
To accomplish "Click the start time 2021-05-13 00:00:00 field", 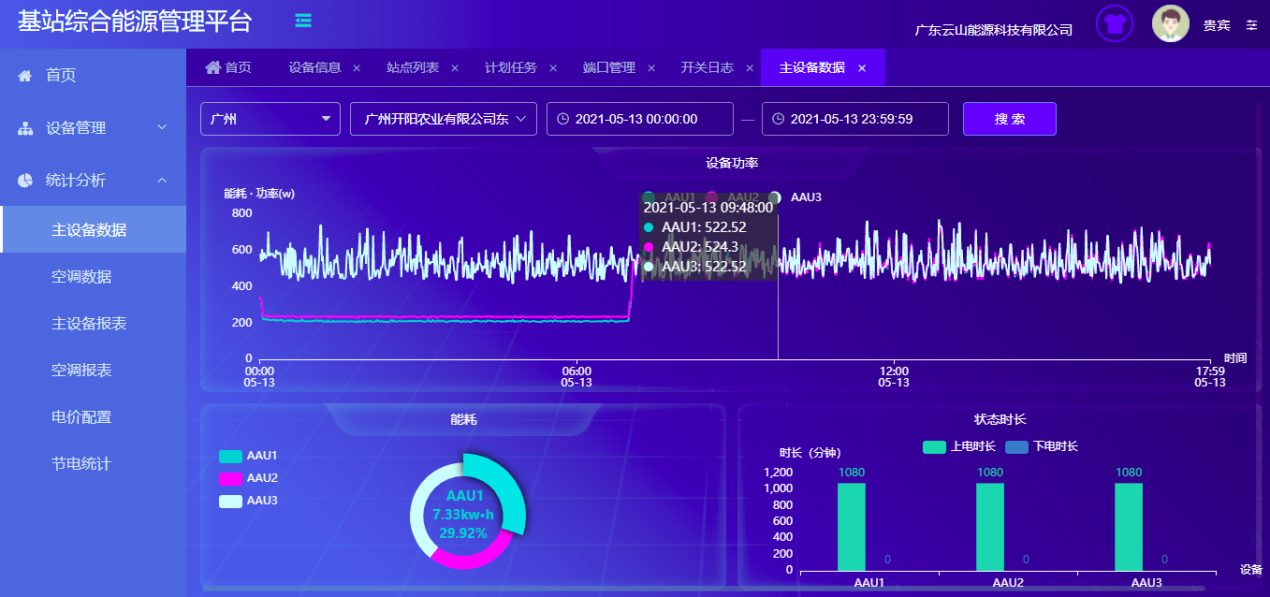I will (640, 119).
